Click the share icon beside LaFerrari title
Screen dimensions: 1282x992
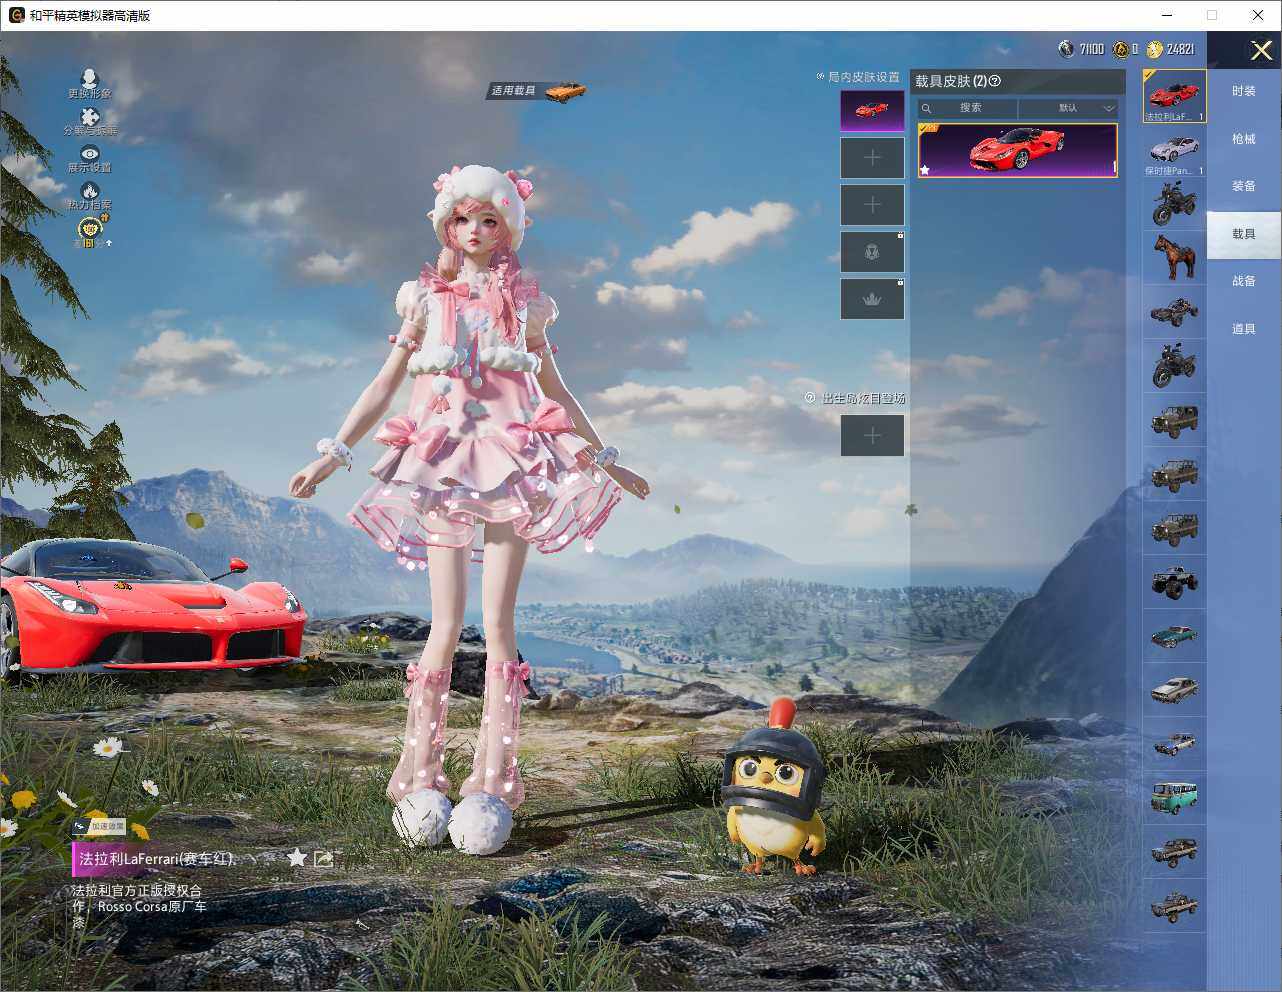click(323, 858)
